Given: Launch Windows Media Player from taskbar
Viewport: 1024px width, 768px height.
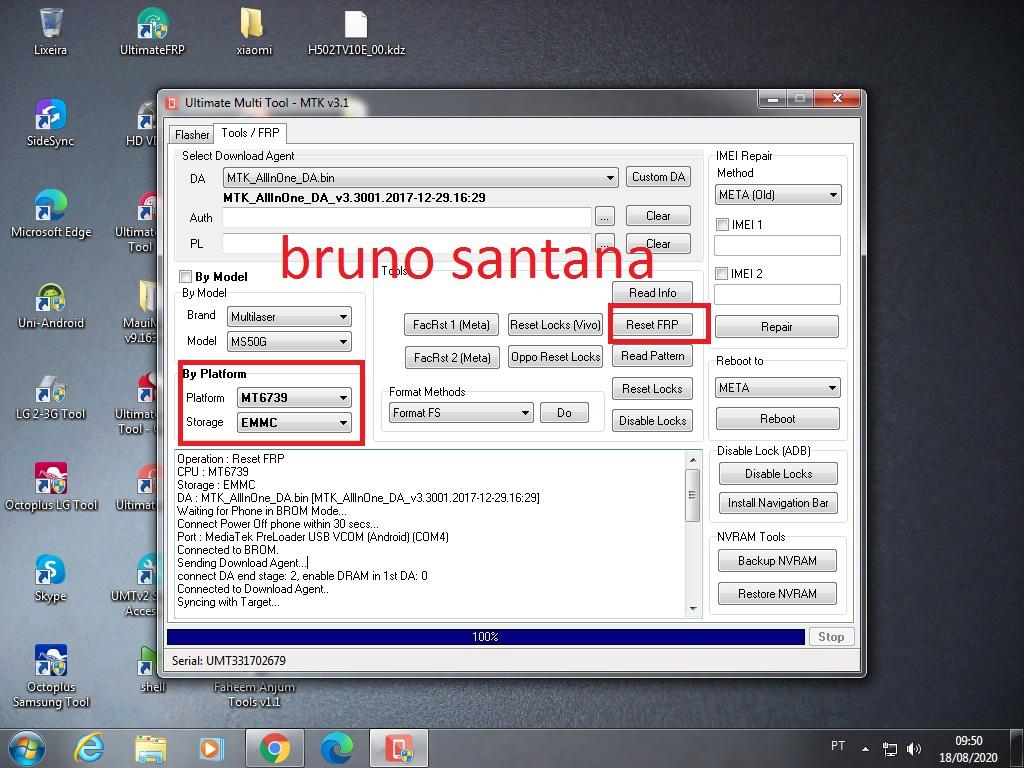Looking at the screenshot, I should (211, 748).
